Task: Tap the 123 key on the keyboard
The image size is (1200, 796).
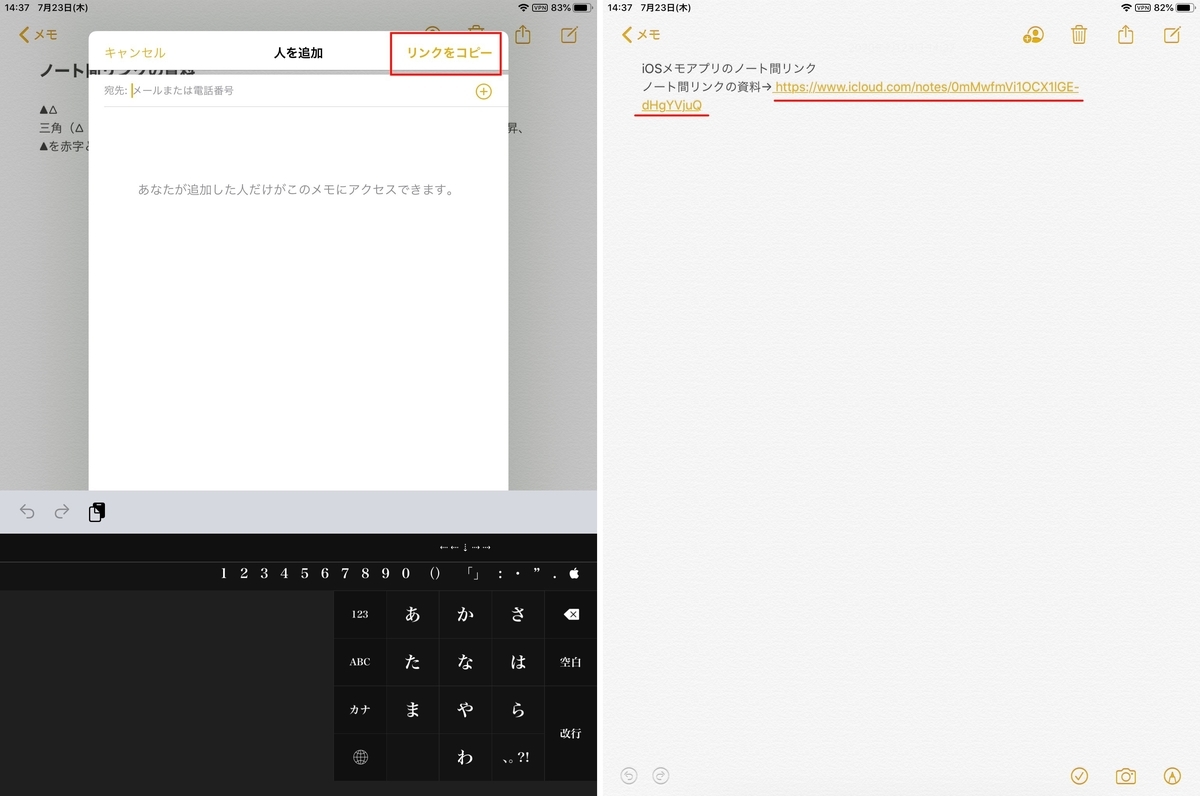Action: pyautogui.click(x=360, y=614)
